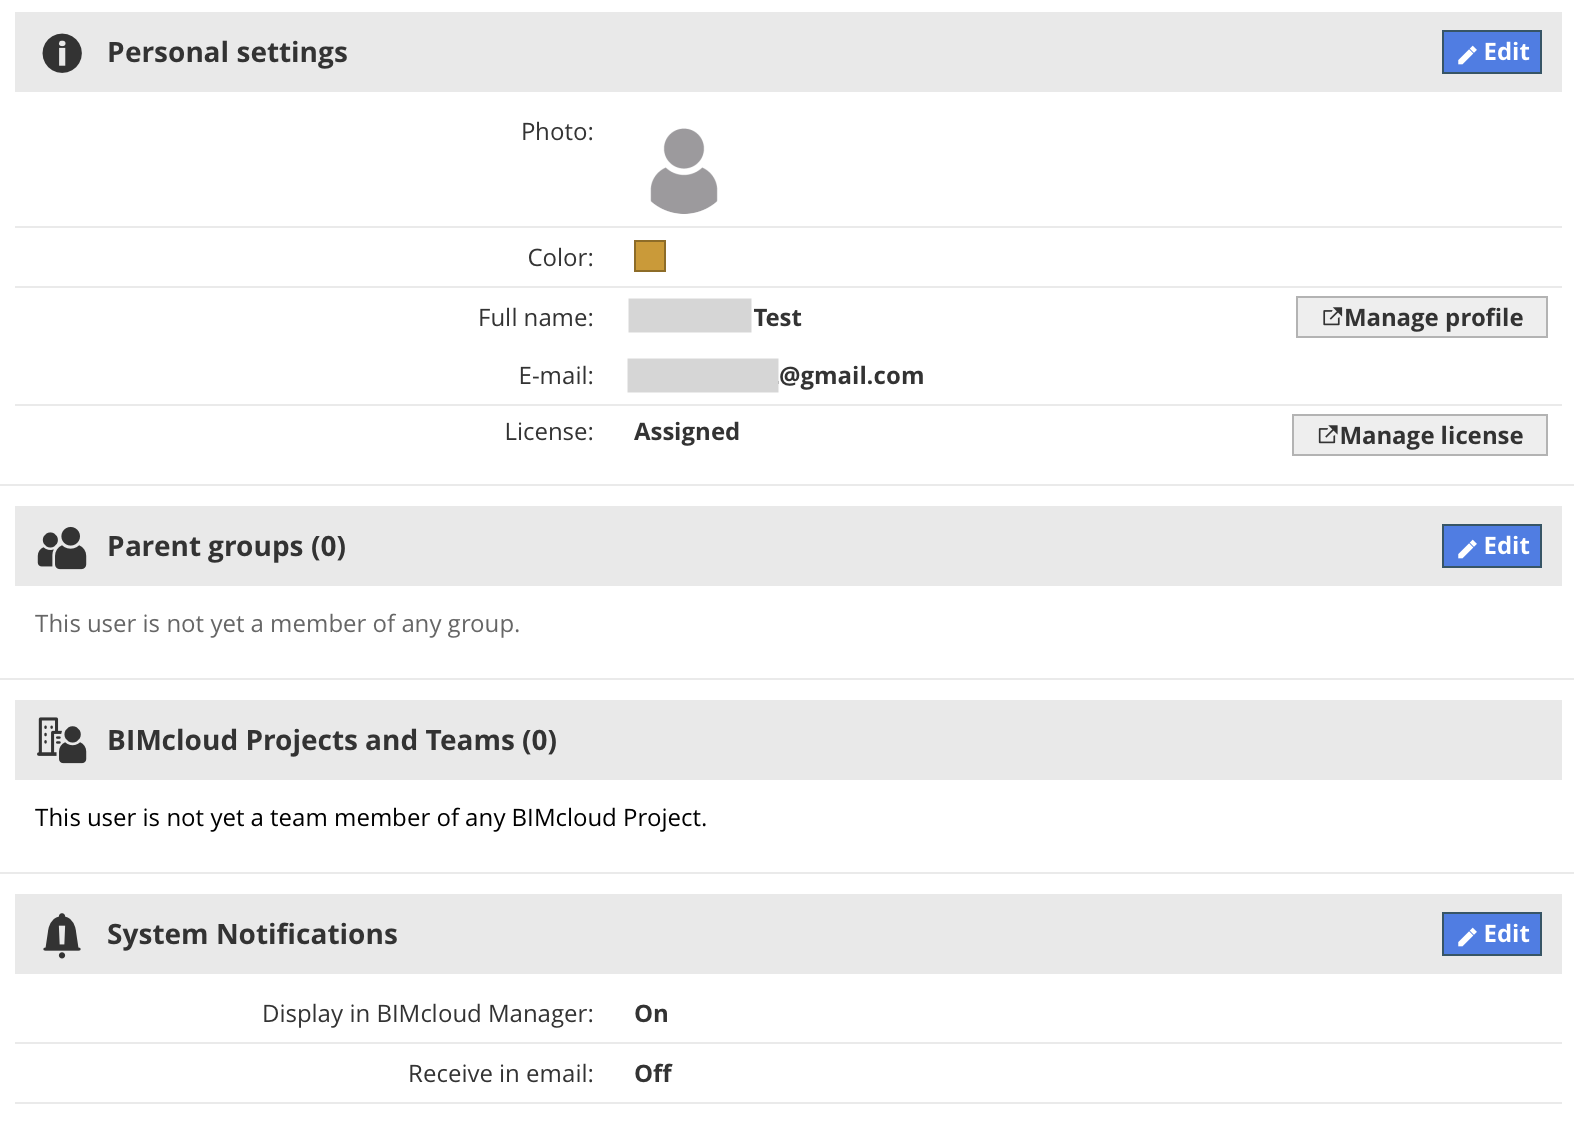The image size is (1574, 1122).
Task: Edit Personal settings section
Action: click(x=1491, y=52)
